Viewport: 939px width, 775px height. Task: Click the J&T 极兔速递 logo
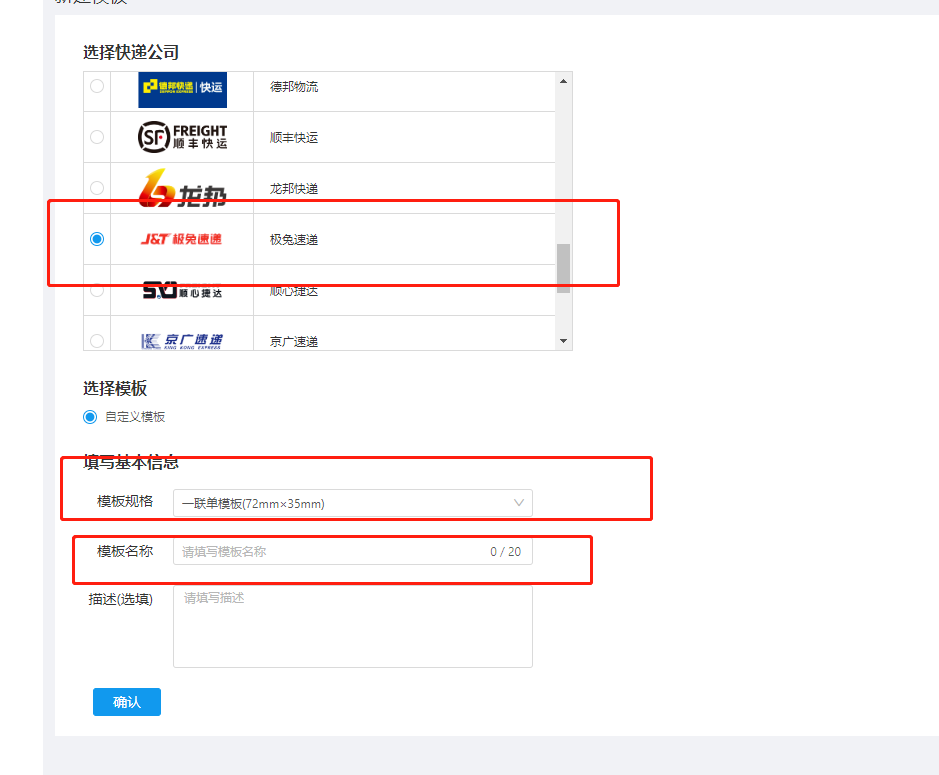[x=181, y=239]
